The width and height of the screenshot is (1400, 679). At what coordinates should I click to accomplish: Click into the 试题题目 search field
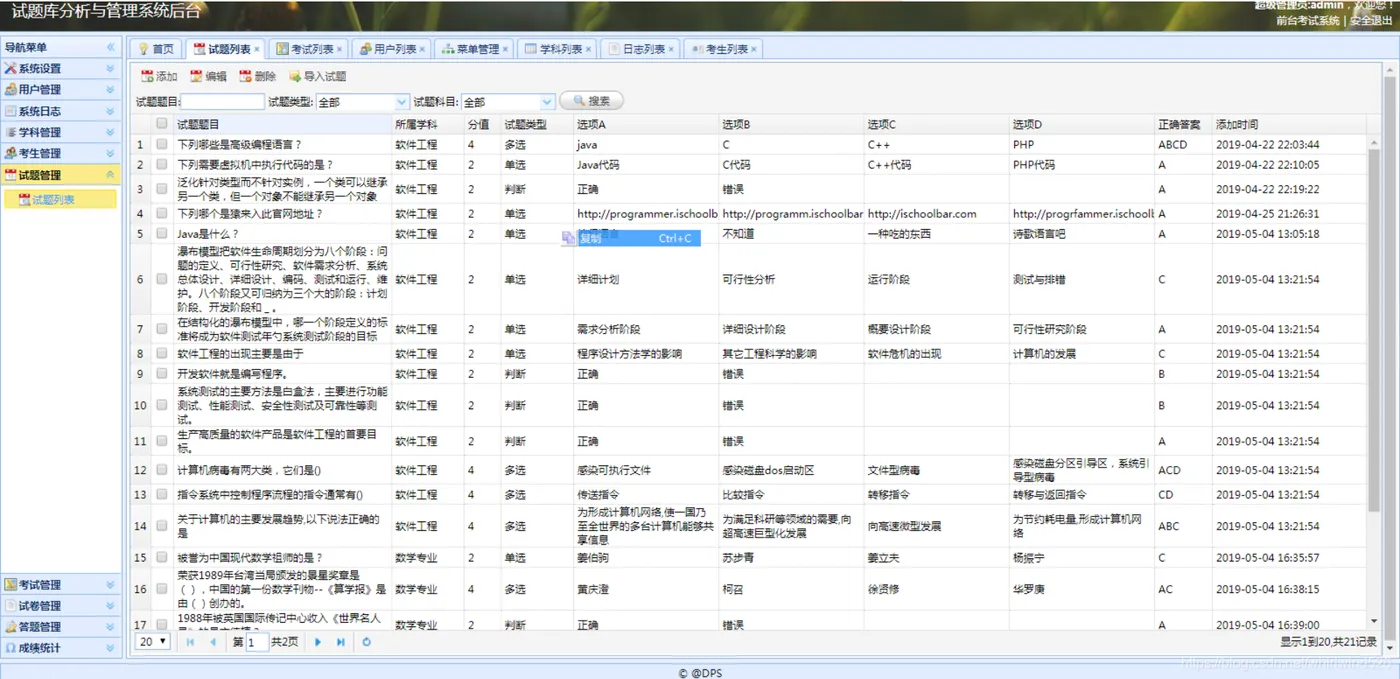point(222,102)
